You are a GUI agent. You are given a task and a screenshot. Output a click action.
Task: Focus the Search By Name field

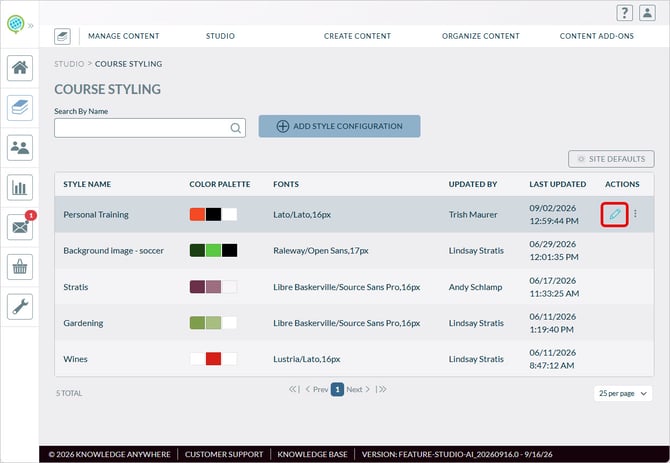click(150, 128)
